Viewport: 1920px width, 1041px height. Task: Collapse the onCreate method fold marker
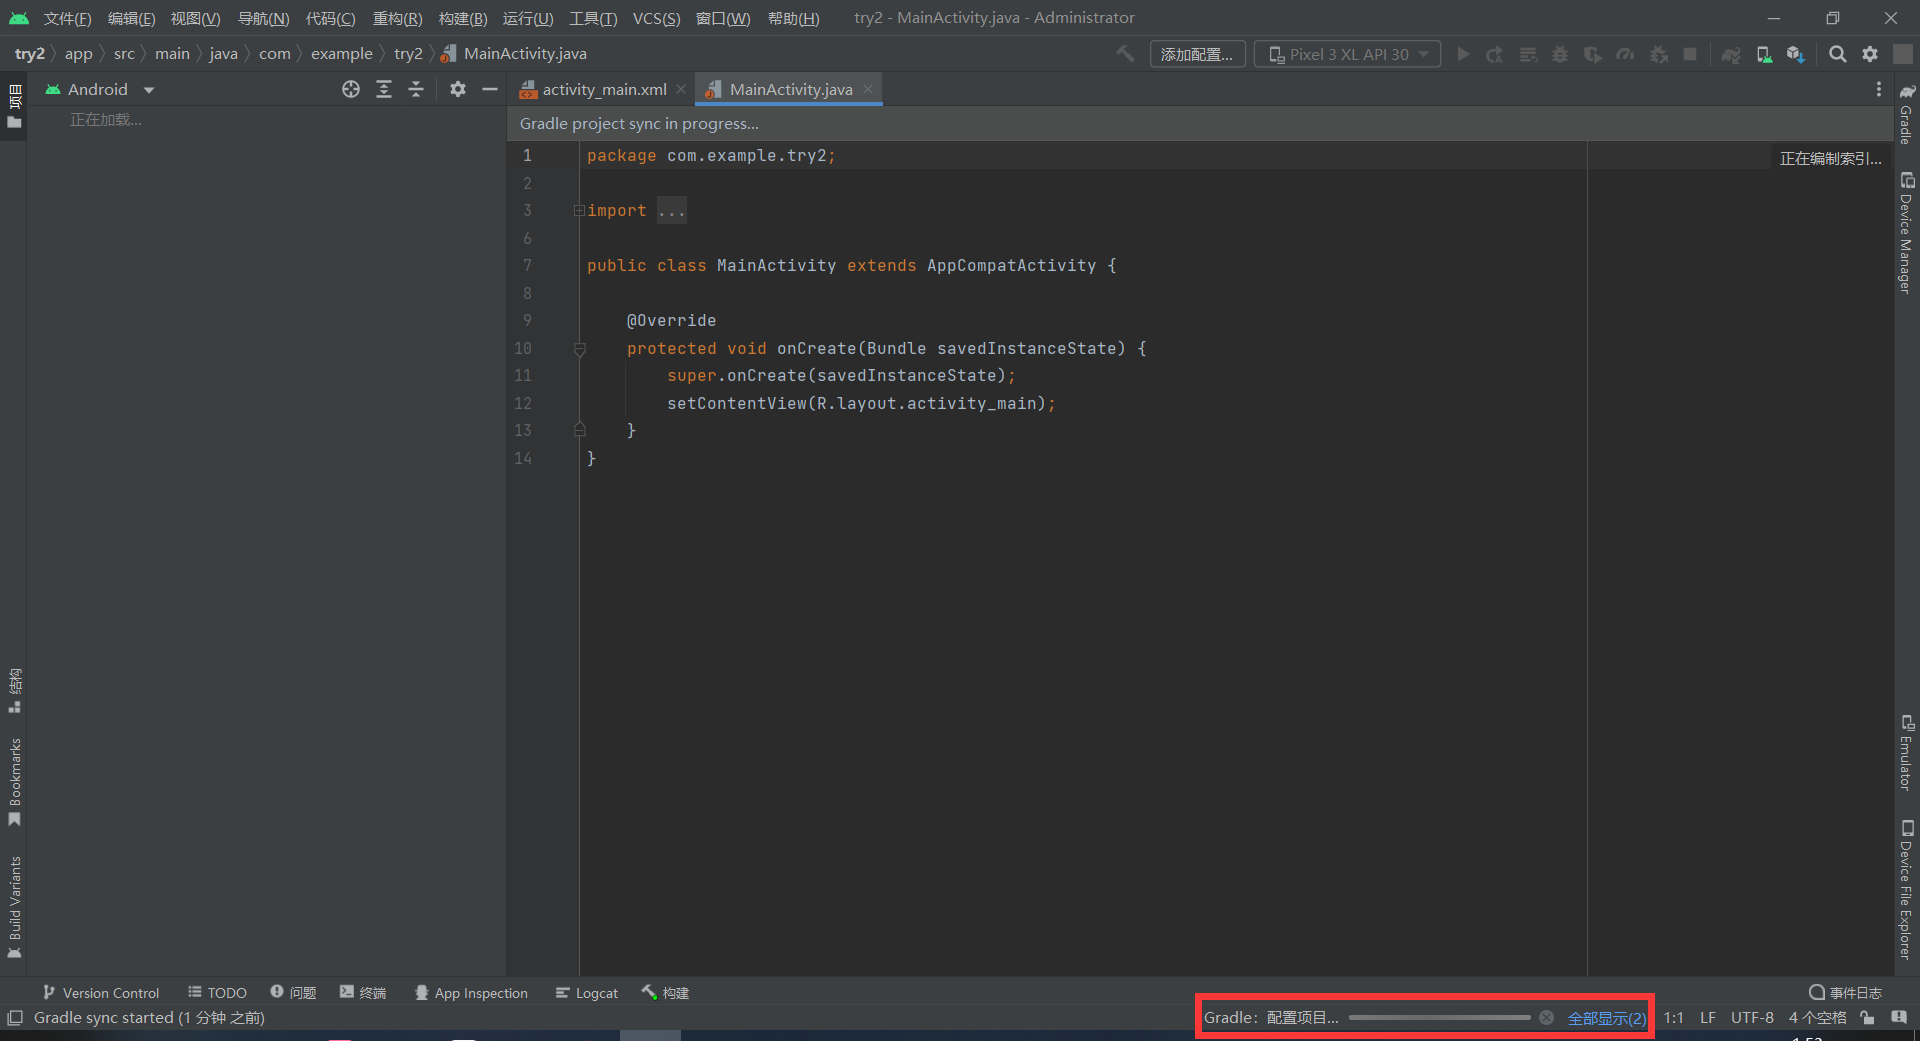tap(579, 349)
